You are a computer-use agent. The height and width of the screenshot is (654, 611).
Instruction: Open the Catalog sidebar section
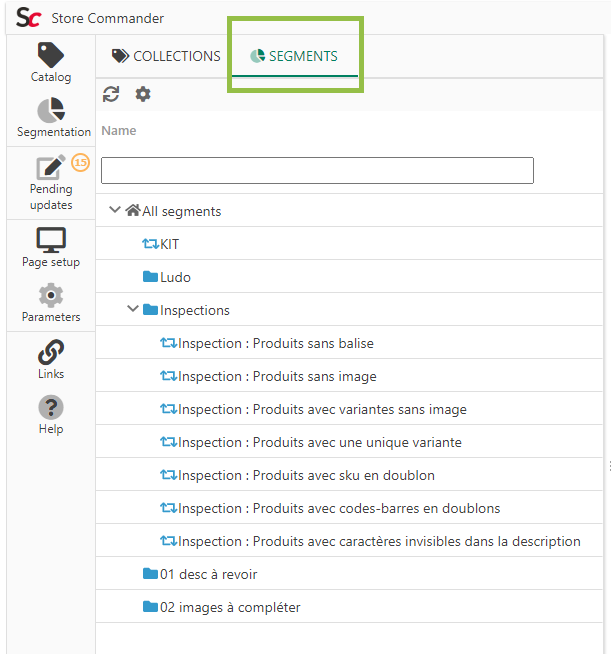pyautogui.click(x=51, y=62)
